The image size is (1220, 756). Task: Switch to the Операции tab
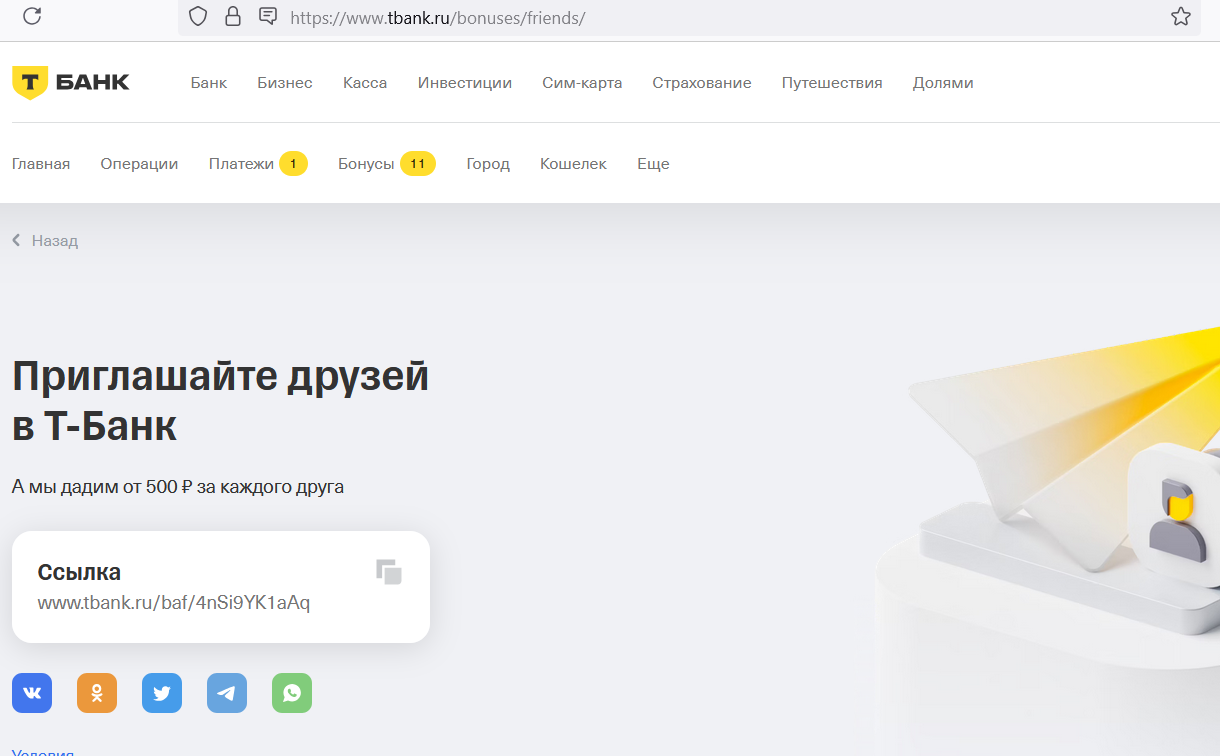pyautogui.click(x=139, y=164)
